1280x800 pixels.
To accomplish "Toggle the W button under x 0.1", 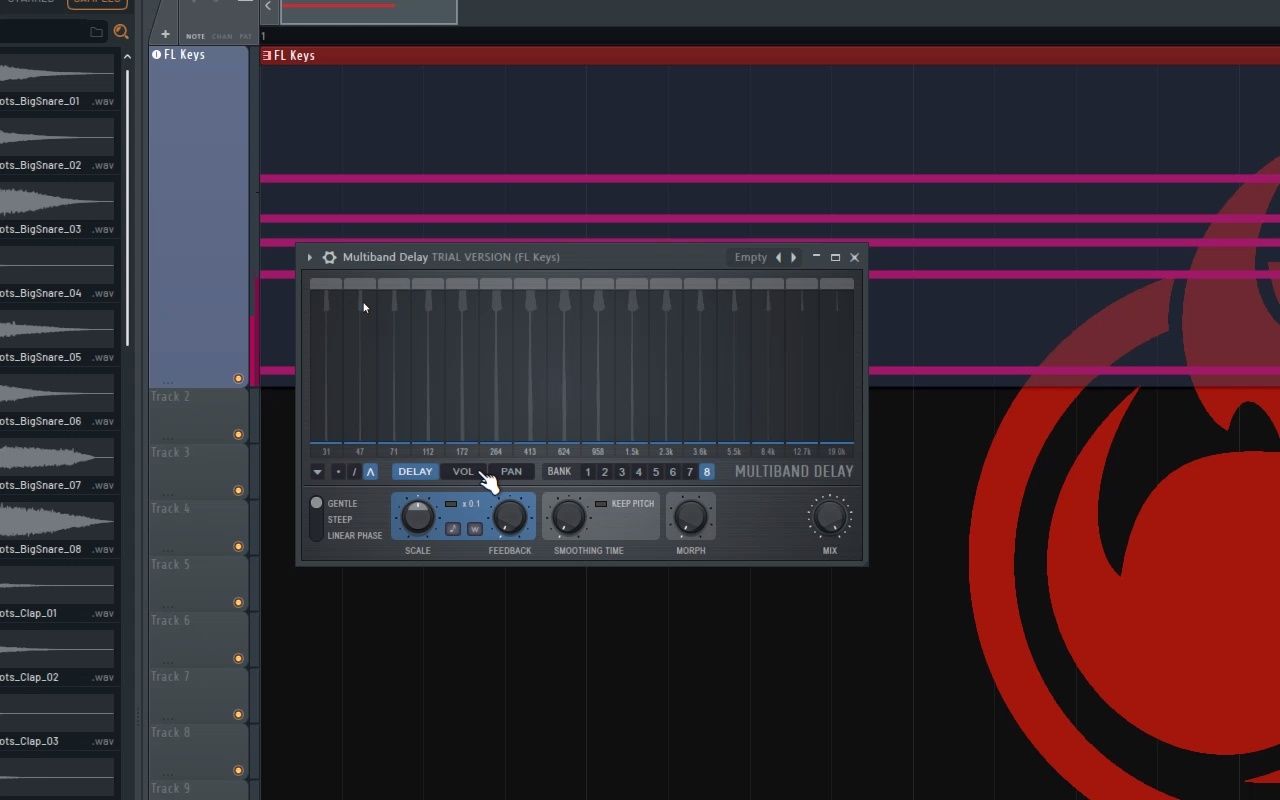I will 475,529.
